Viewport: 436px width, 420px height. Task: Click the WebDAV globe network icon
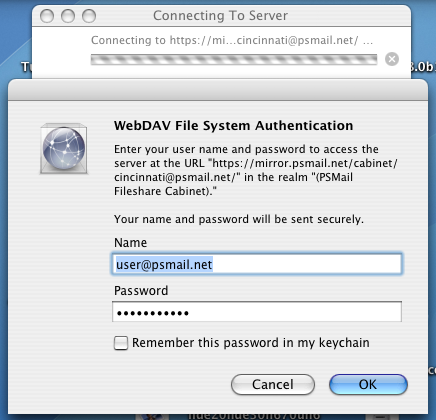tap(64, 149)
